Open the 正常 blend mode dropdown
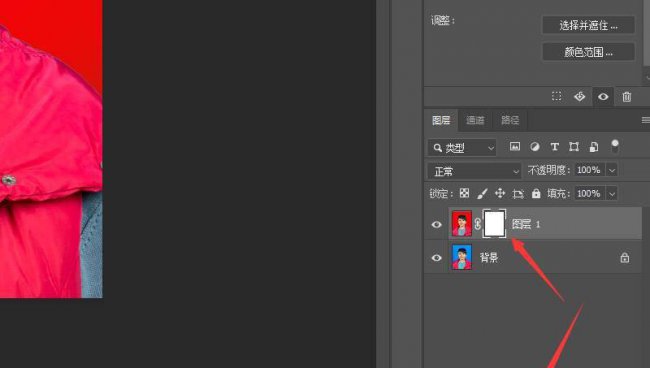 tap(474, 171)
